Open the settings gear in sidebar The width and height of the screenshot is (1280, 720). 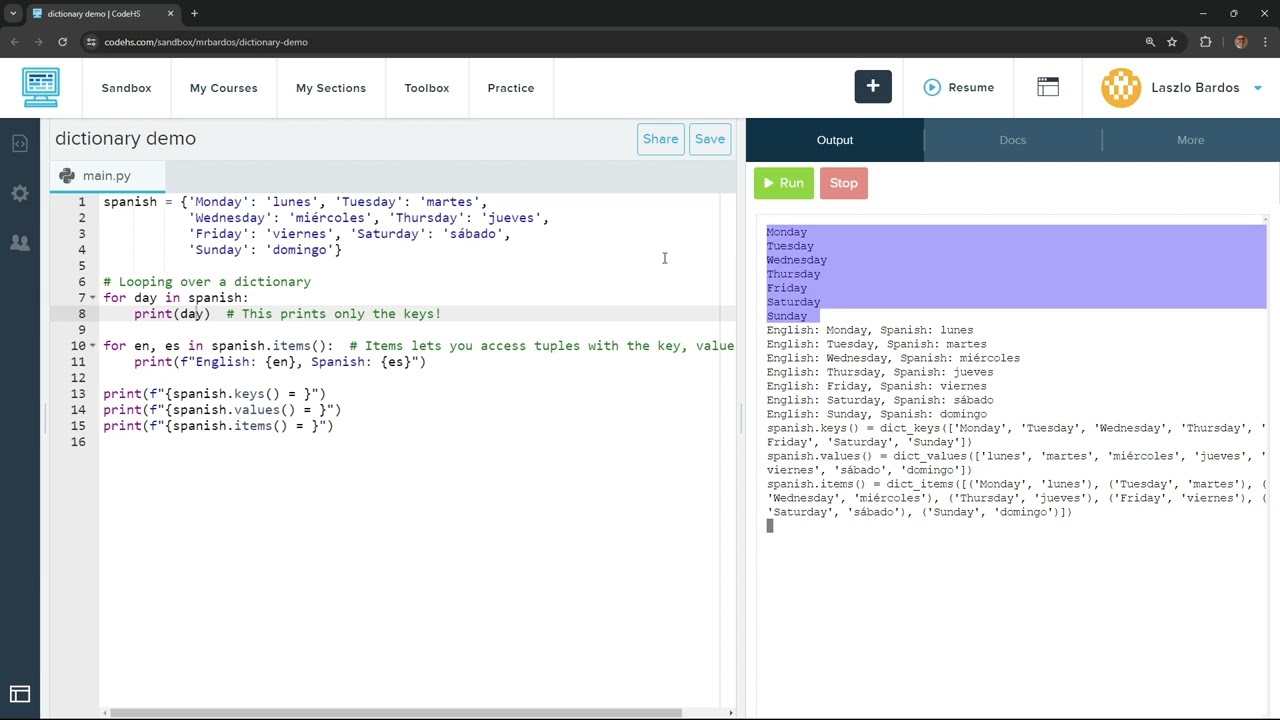coord(20,193)
